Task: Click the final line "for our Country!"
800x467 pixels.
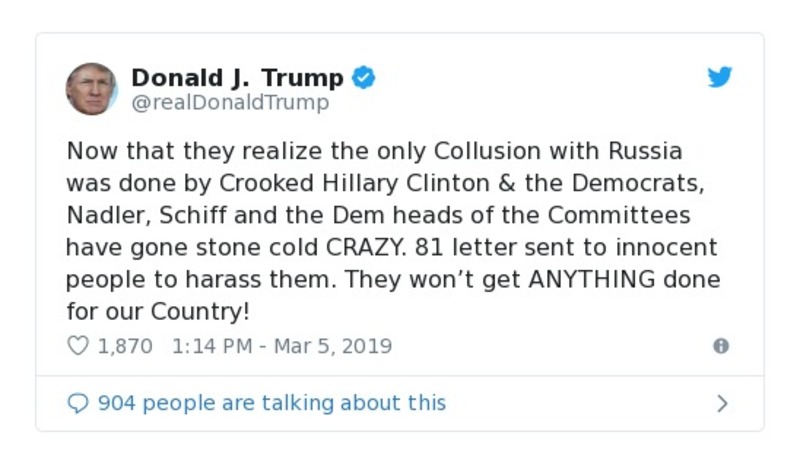Action: (157, 311)
